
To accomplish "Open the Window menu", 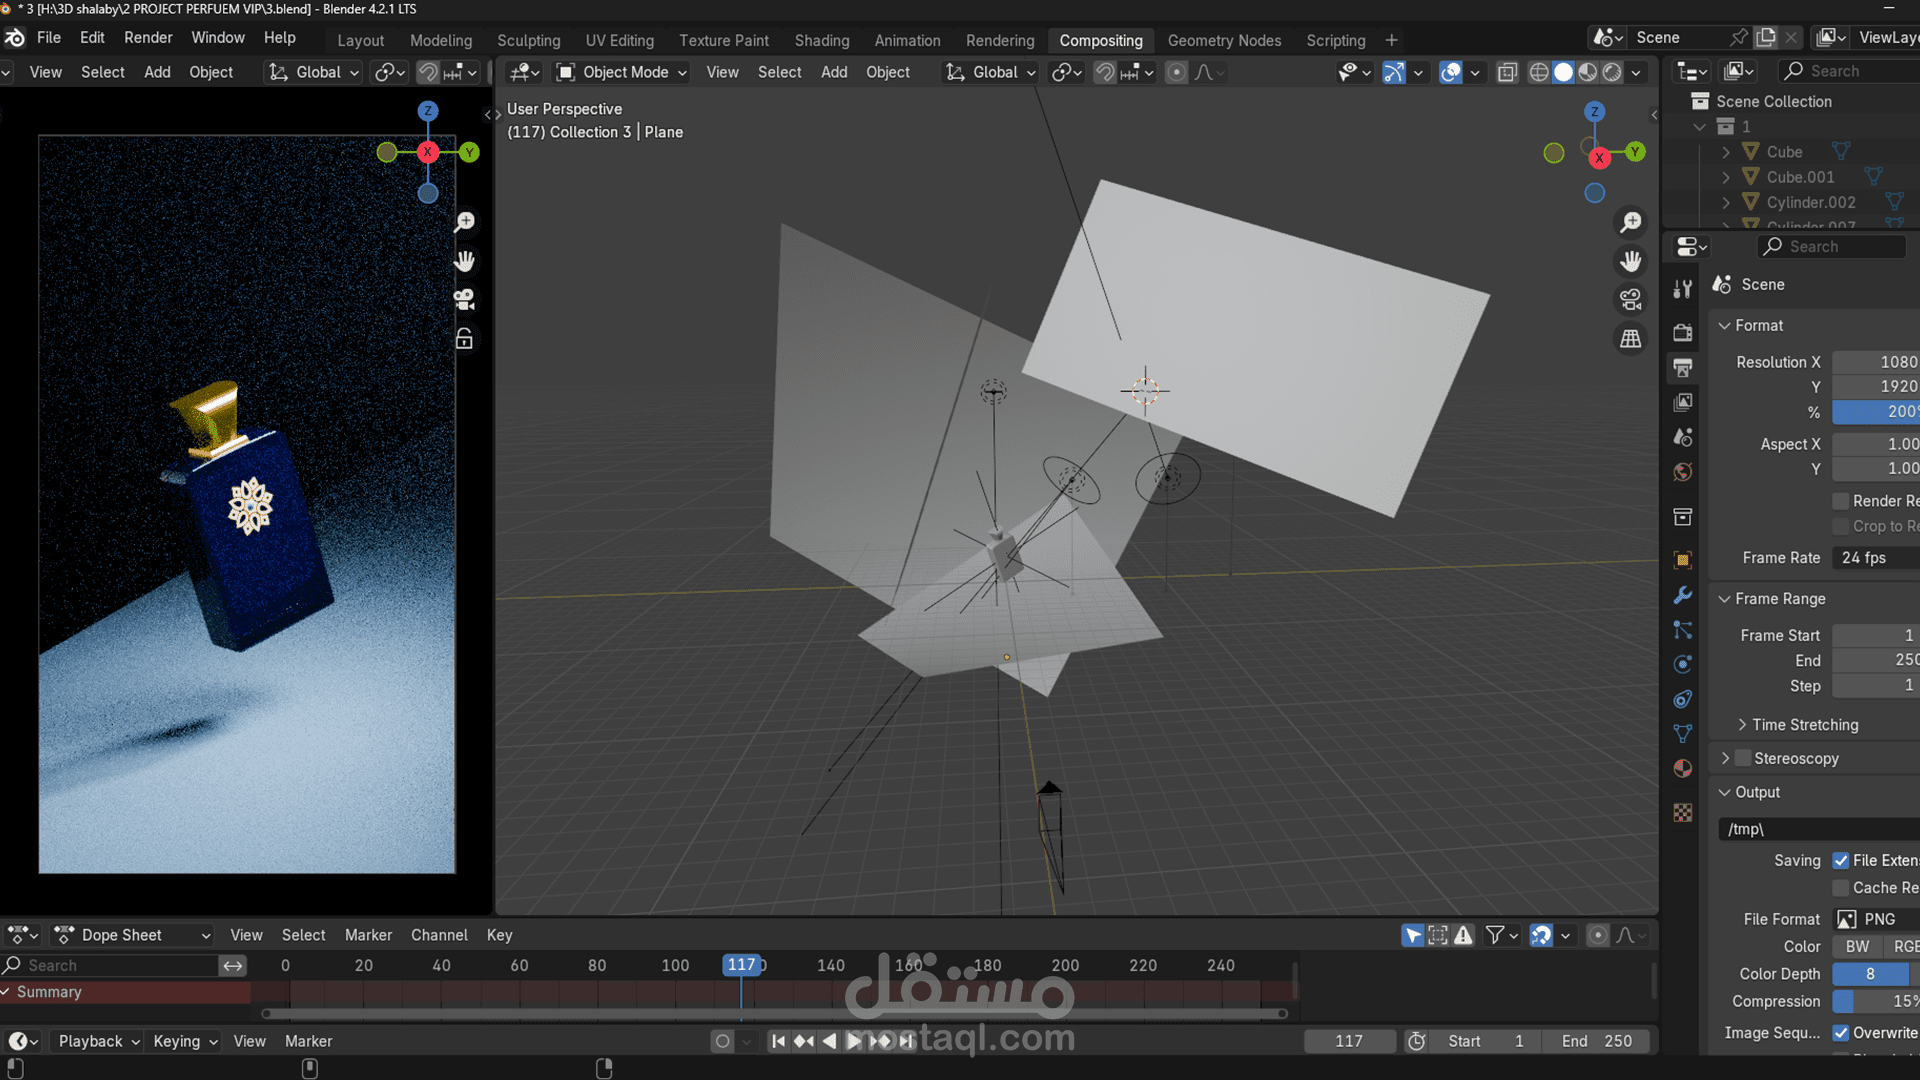I will pyautogui.click(x=218, y=37).
